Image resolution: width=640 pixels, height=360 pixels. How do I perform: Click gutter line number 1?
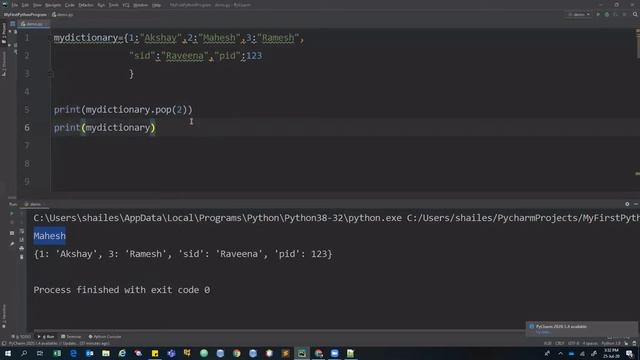point(27,38)
